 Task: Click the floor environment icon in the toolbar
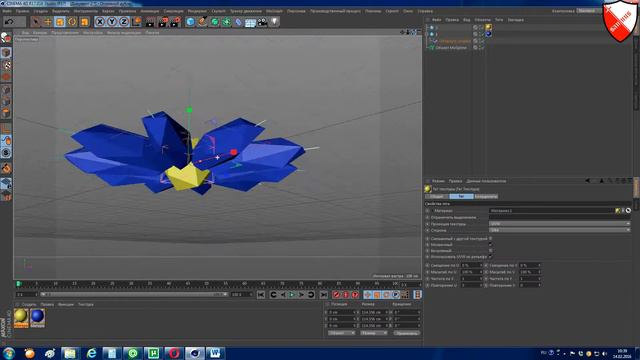click(x=250, y=22)
